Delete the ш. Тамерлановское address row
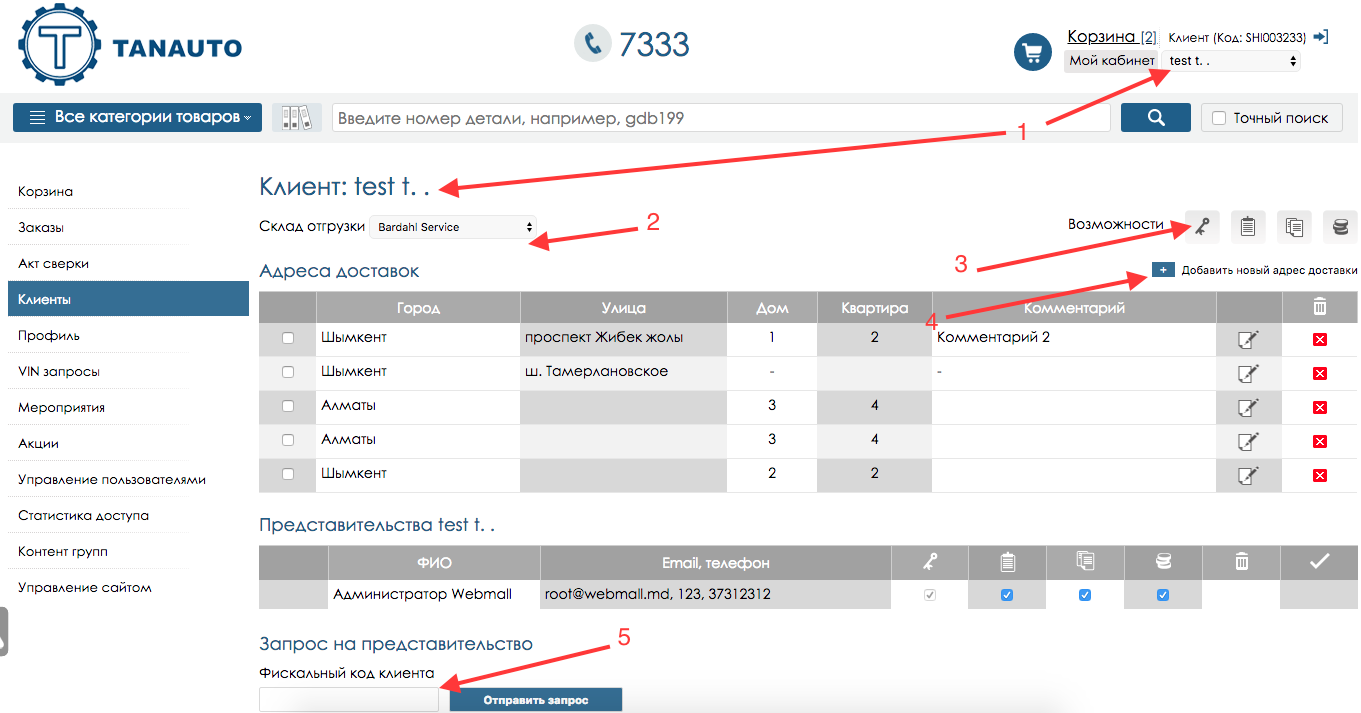This screenshot has width=1361, height=713. click(x=1319, y=373)
